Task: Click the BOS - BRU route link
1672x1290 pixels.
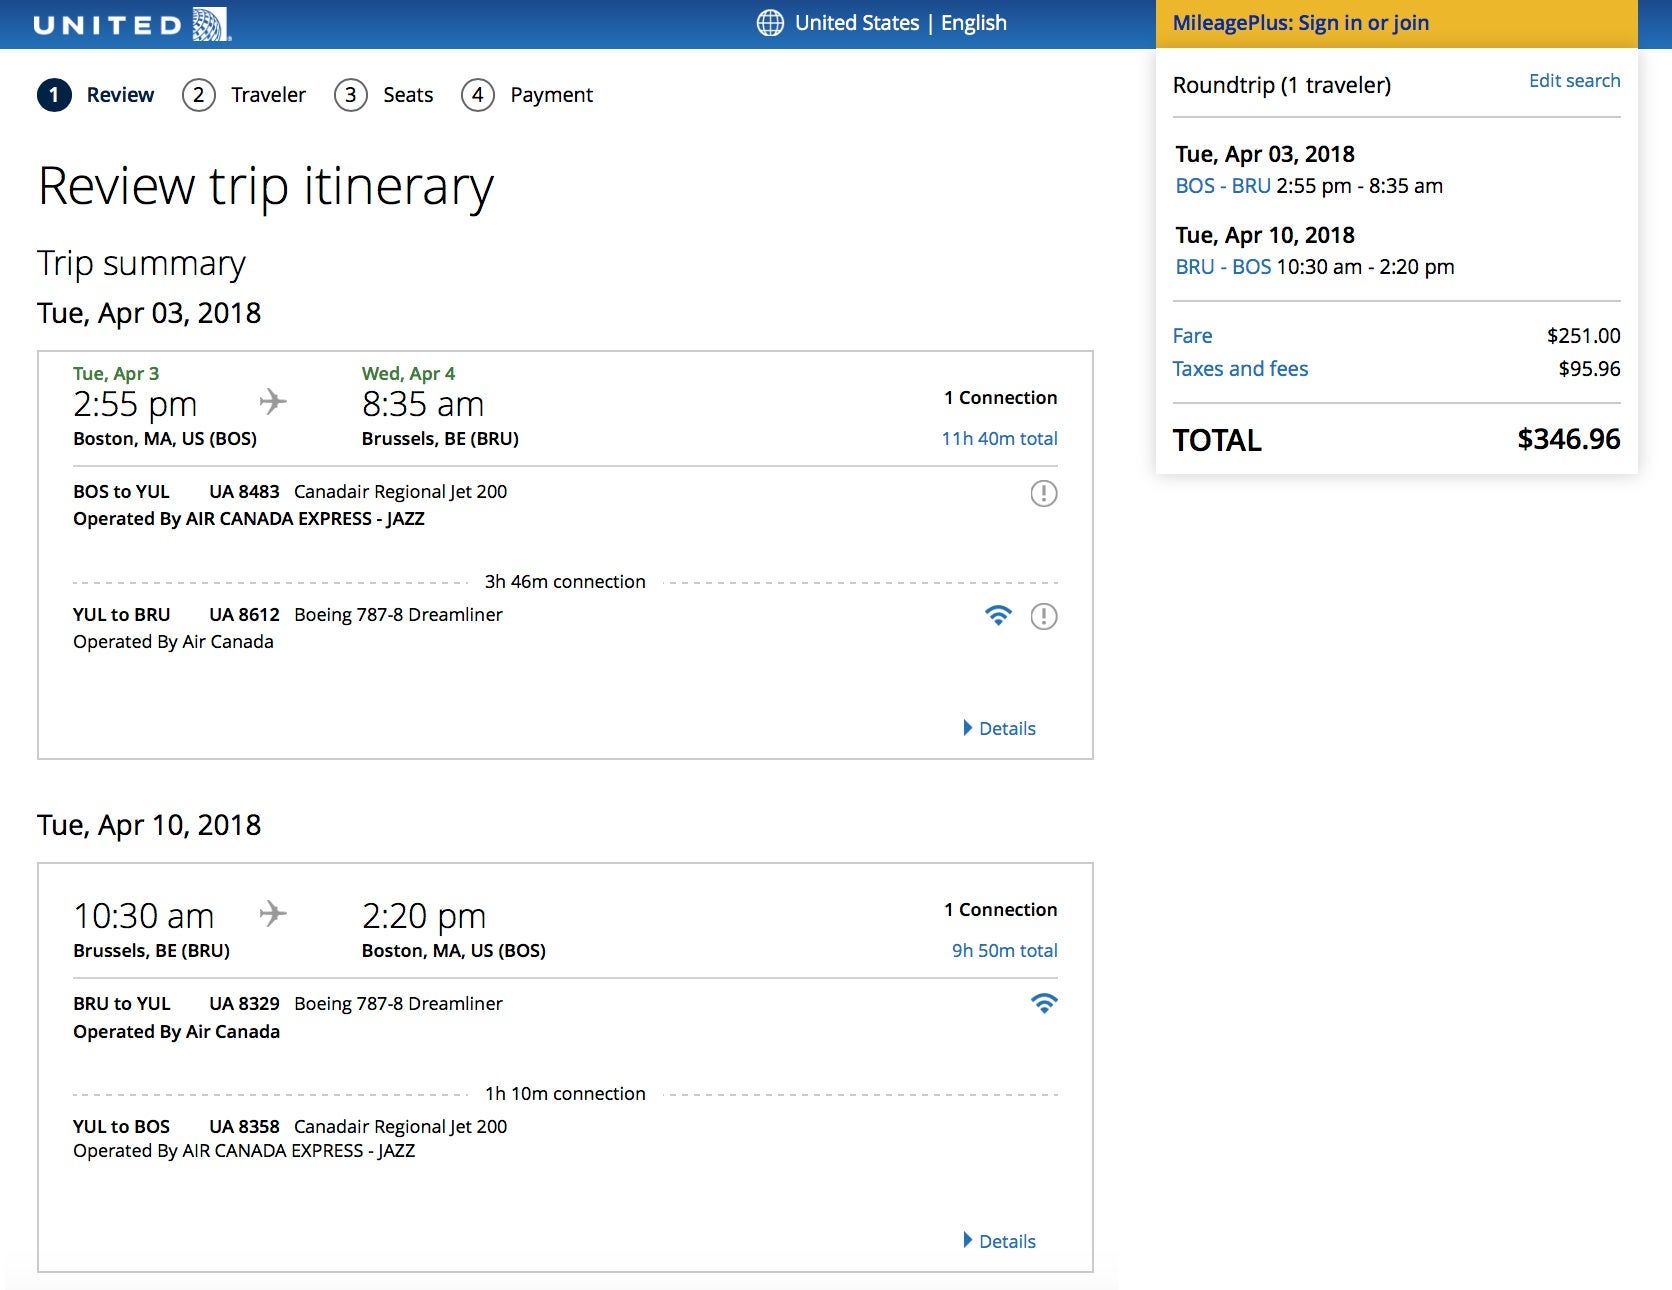Action: coord(1222,186)
